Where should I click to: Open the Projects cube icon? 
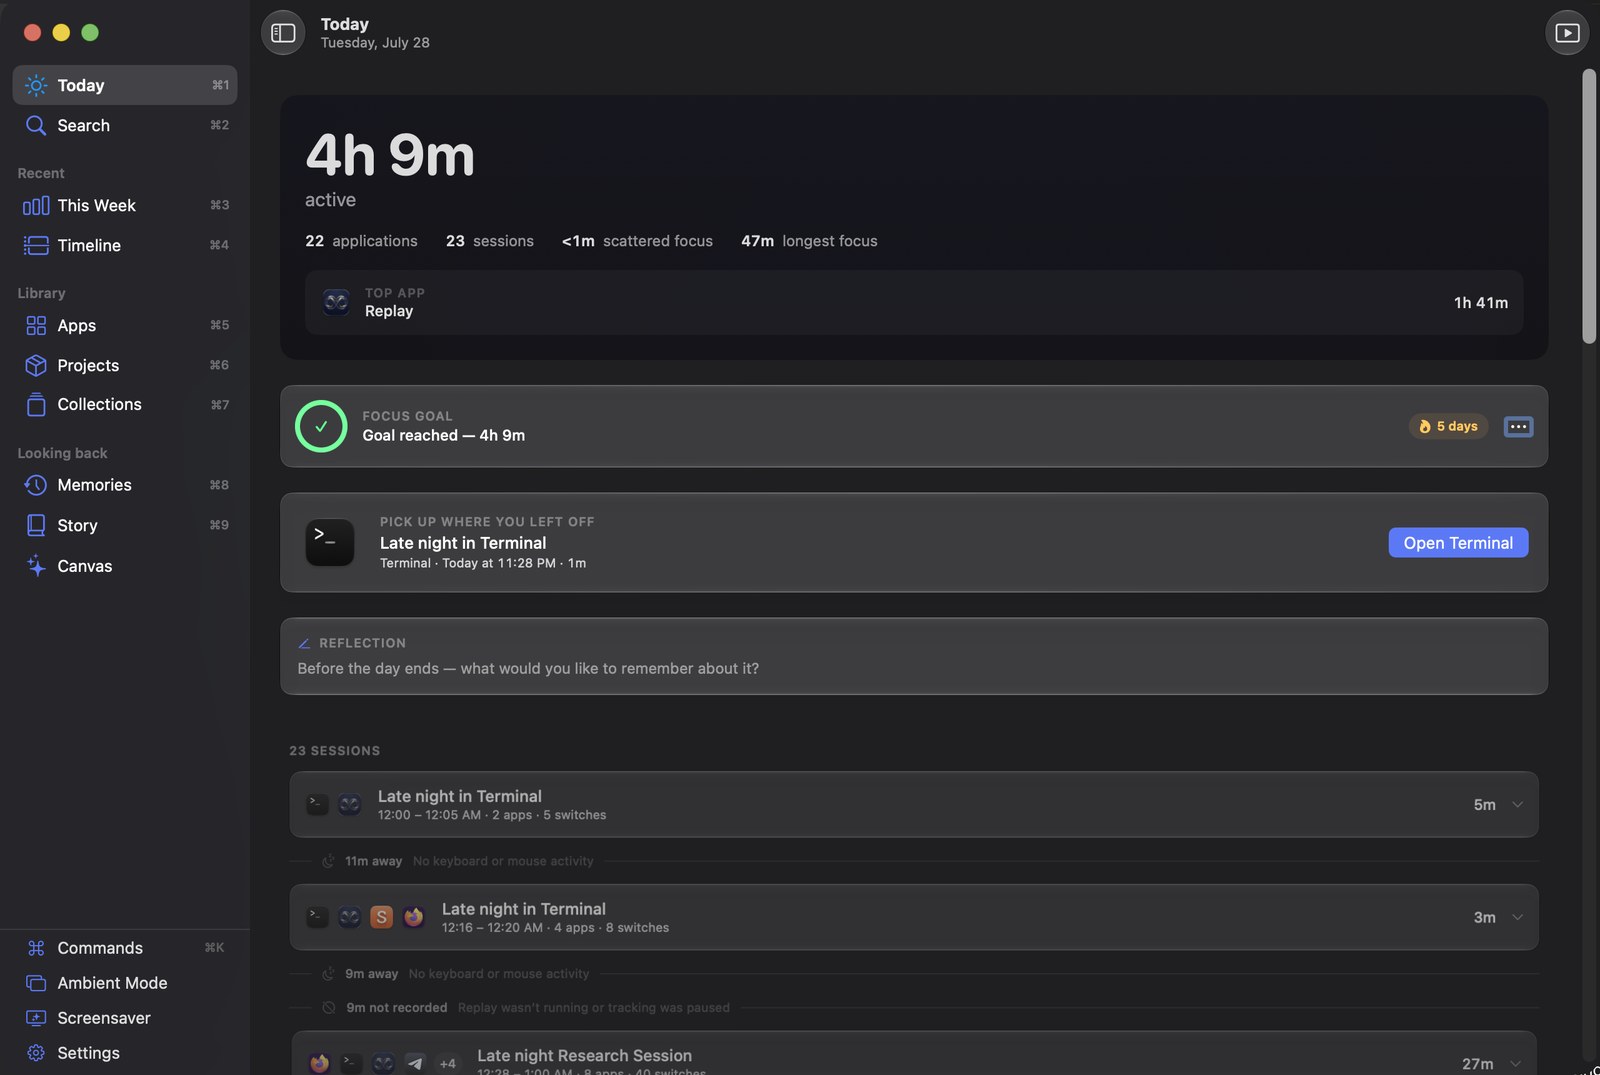tap(36, 365)
